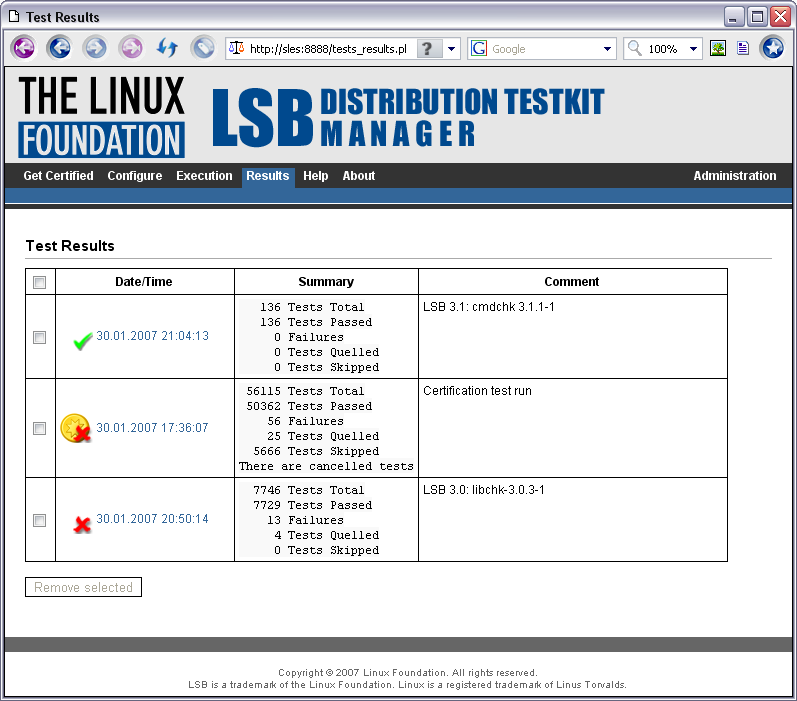Click the red cross failed status icon
The width and height of the screenshot is (797, 701).
click(x=82, y=524)
